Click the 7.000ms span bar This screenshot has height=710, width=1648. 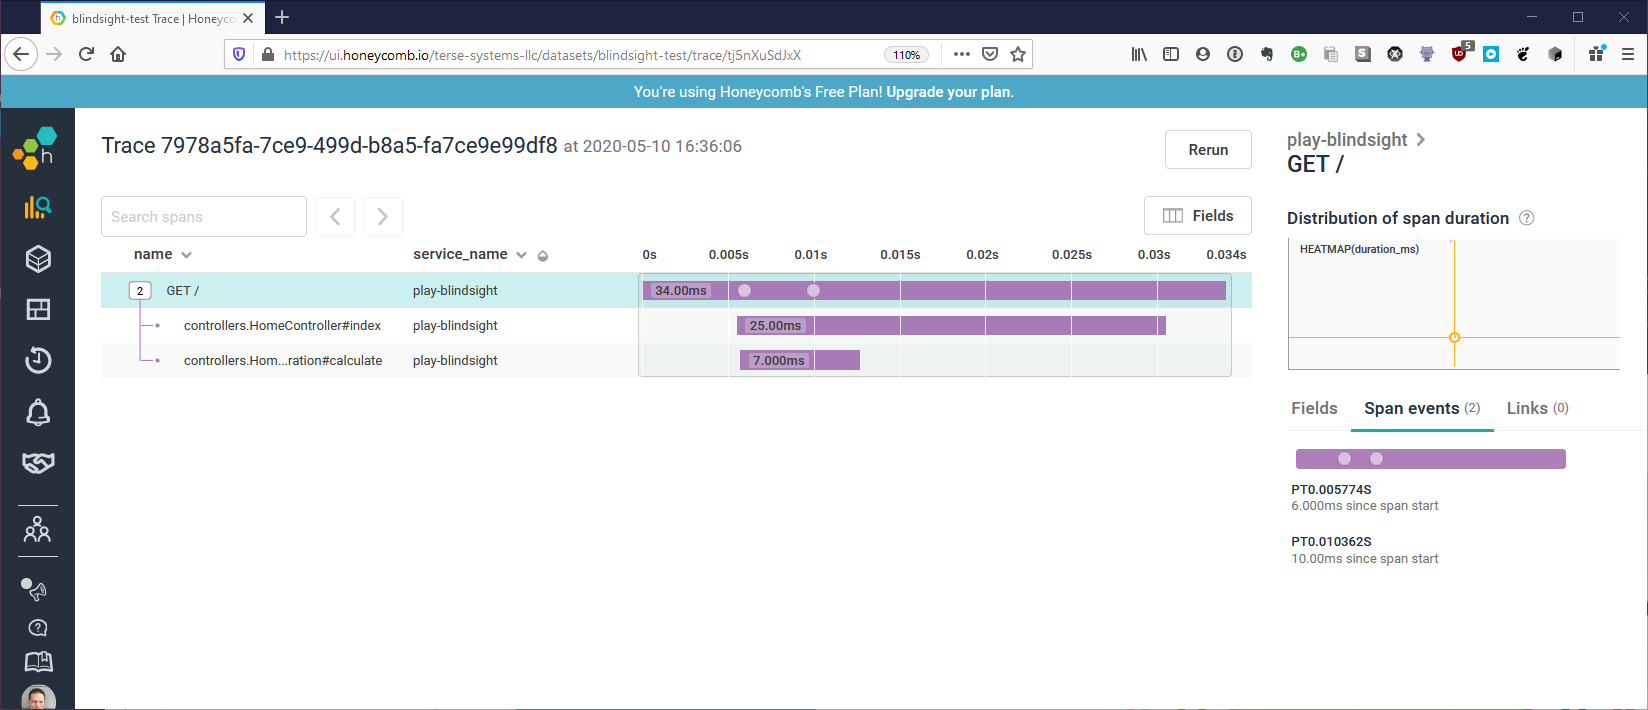(800, 361)
